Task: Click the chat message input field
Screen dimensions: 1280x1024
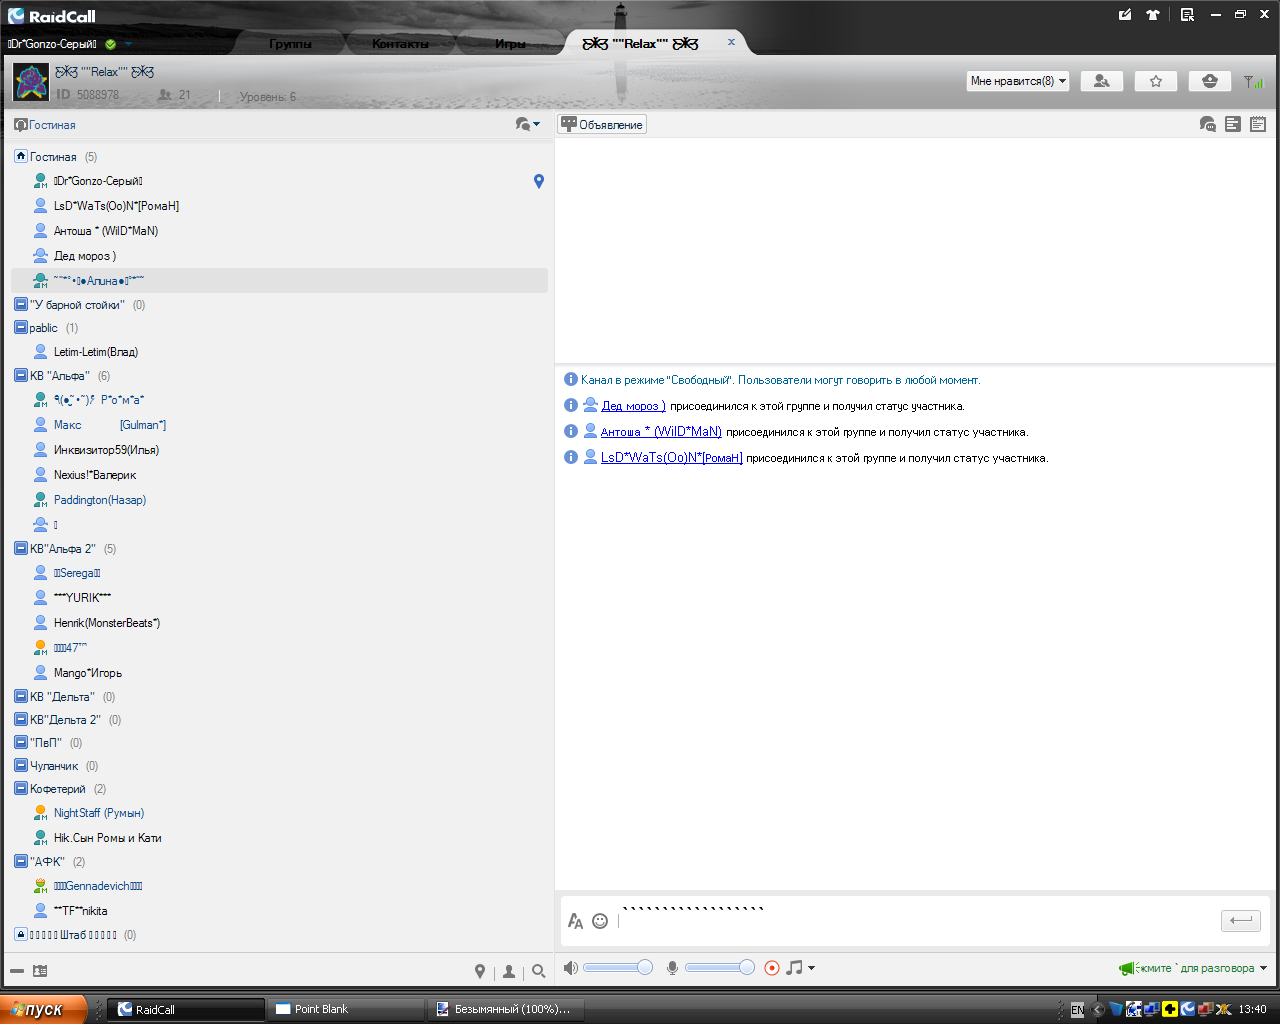Action: click(915, 921)
